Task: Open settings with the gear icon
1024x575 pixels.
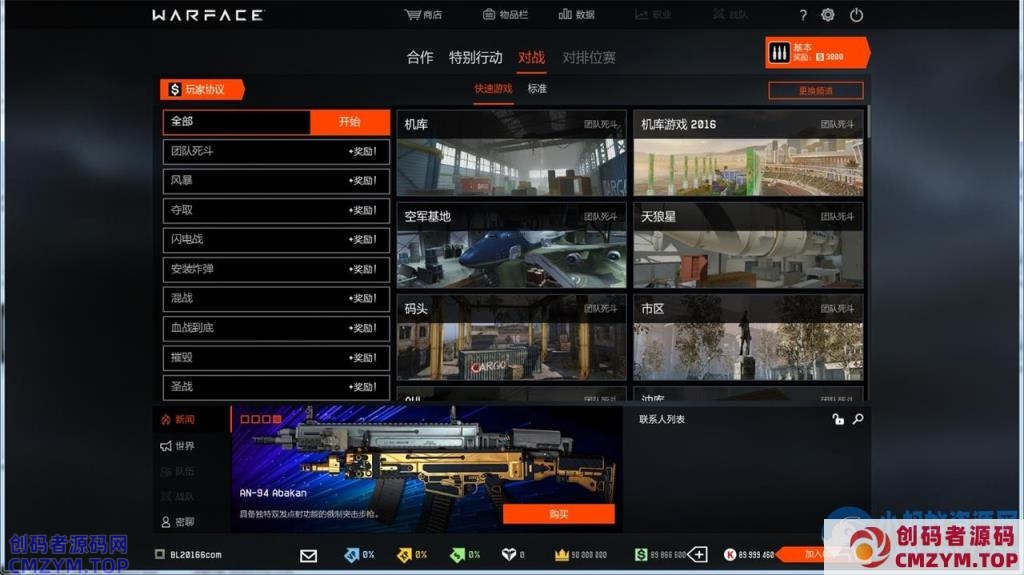Action: tap(828, 15)
